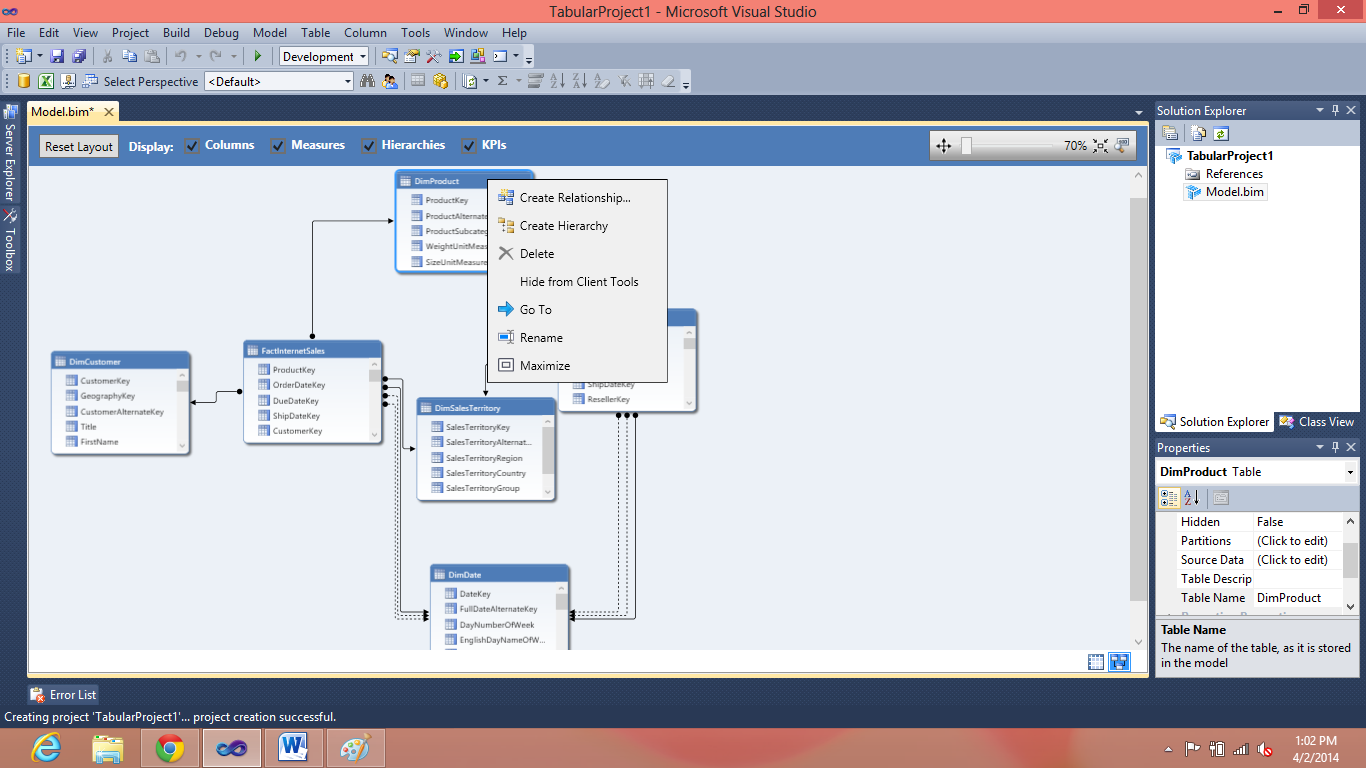Click the green Start debugging arrow
Screen dimensions: 1366x768
point(258,56)
